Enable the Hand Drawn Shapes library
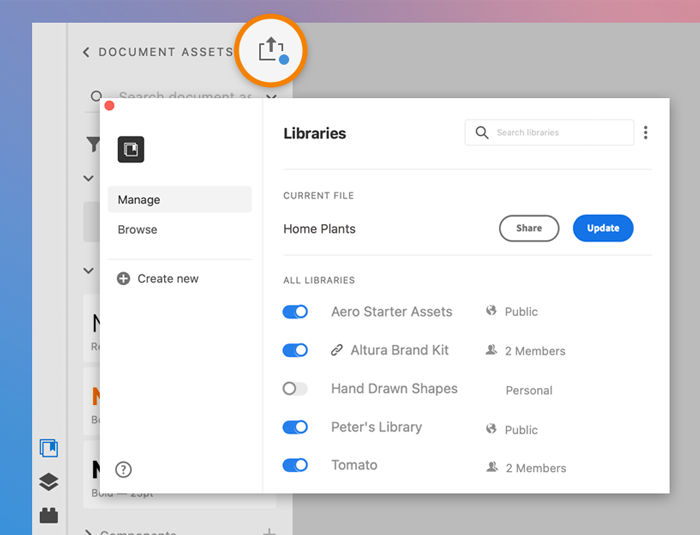Viewport: 700px width, 535px height. coord(295,389)
